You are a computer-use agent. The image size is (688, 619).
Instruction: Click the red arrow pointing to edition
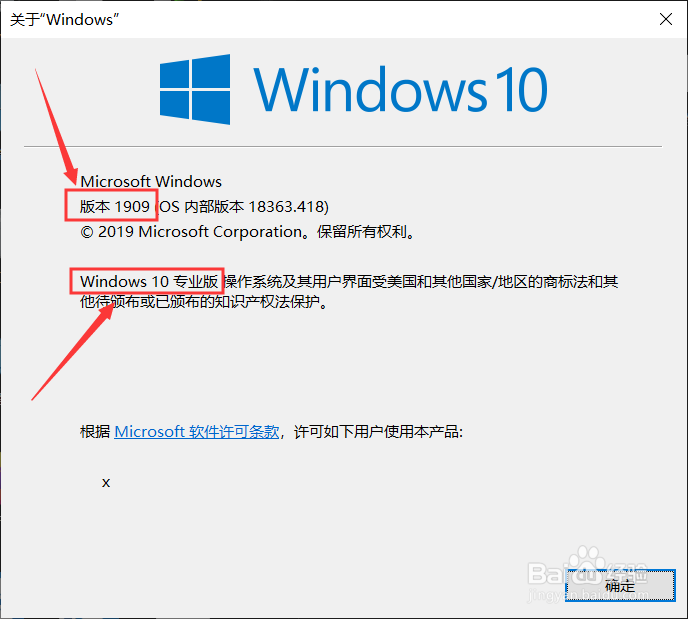click(72, 352)
